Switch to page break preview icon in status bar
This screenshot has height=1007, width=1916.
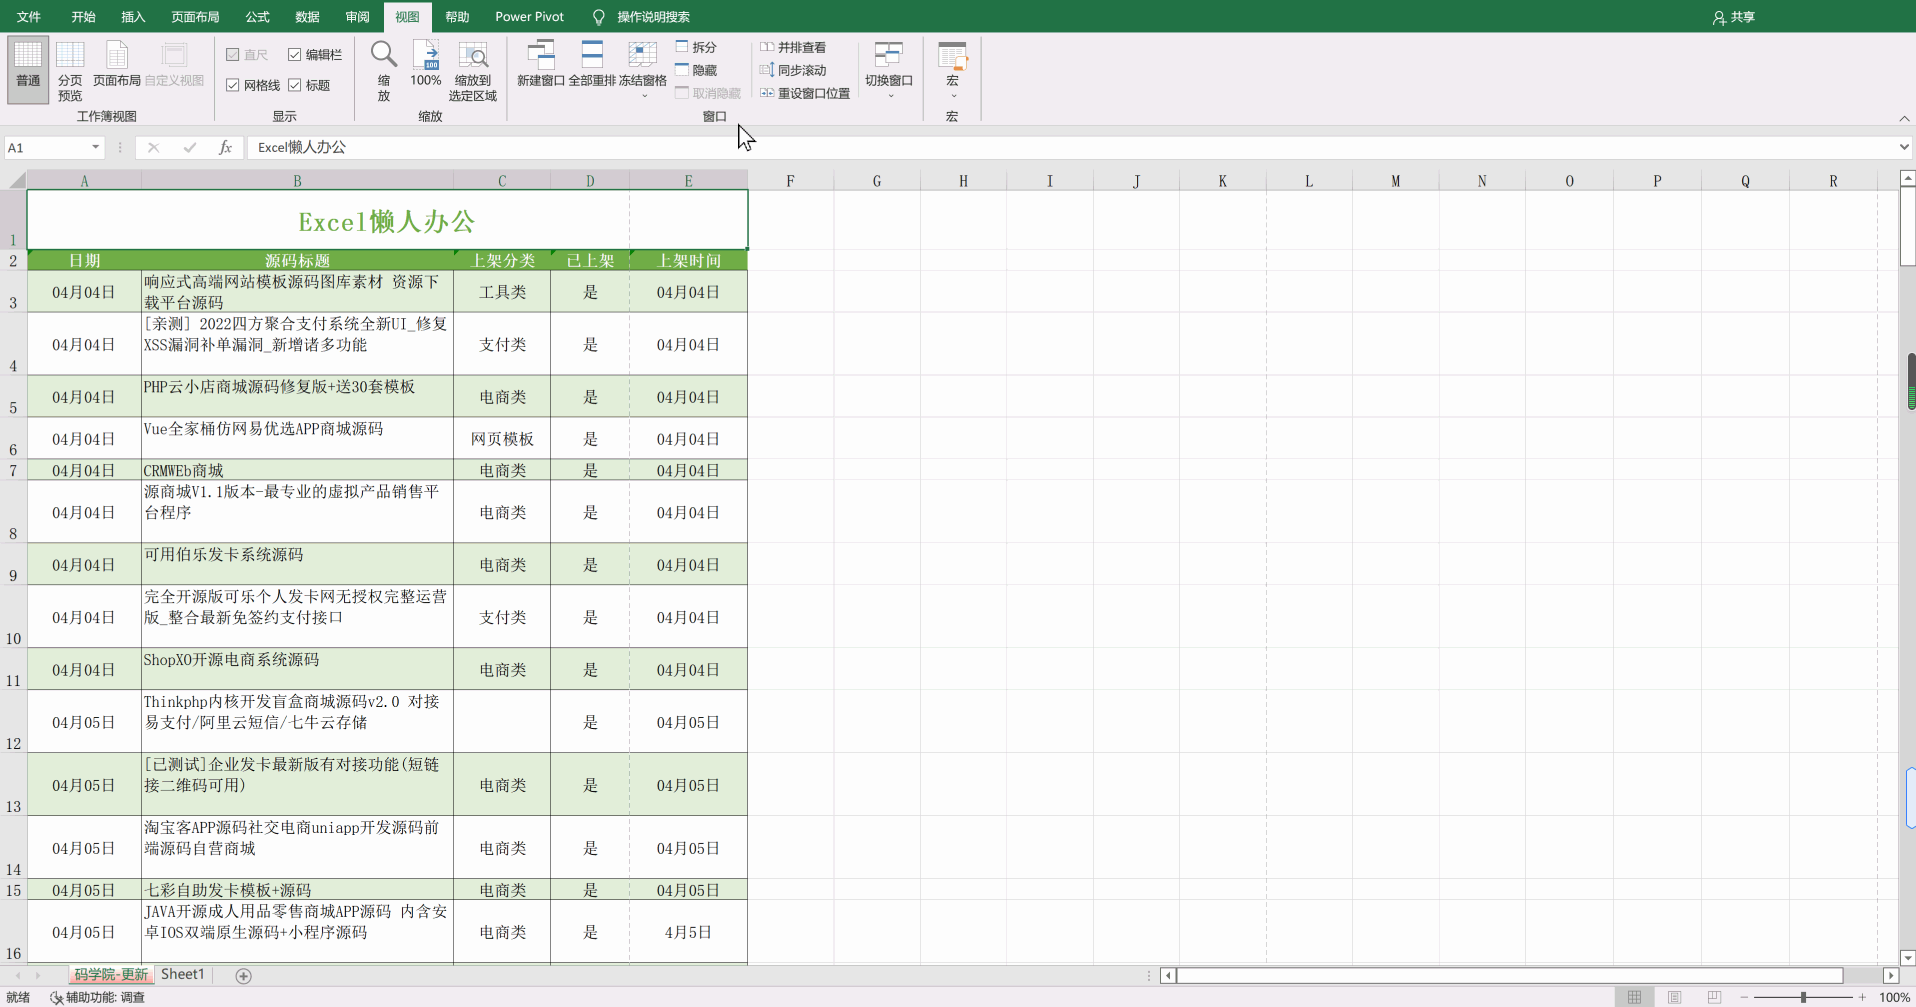click(x=1714, y=997)
